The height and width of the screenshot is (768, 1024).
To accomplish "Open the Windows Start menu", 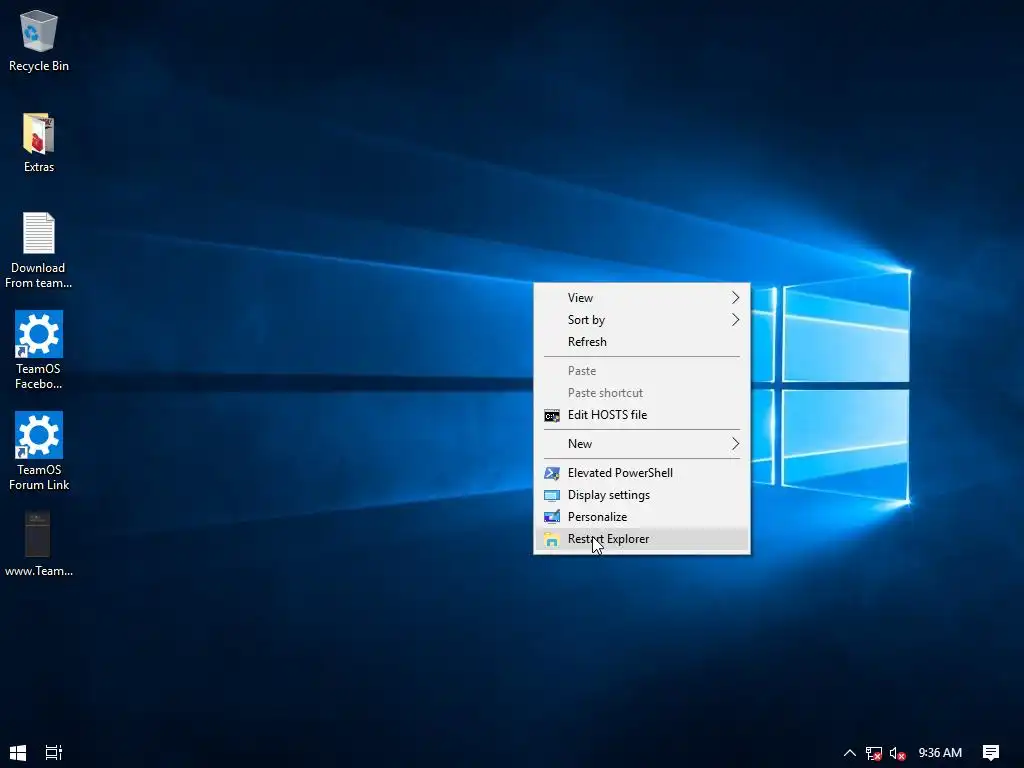I will (18, 752).
